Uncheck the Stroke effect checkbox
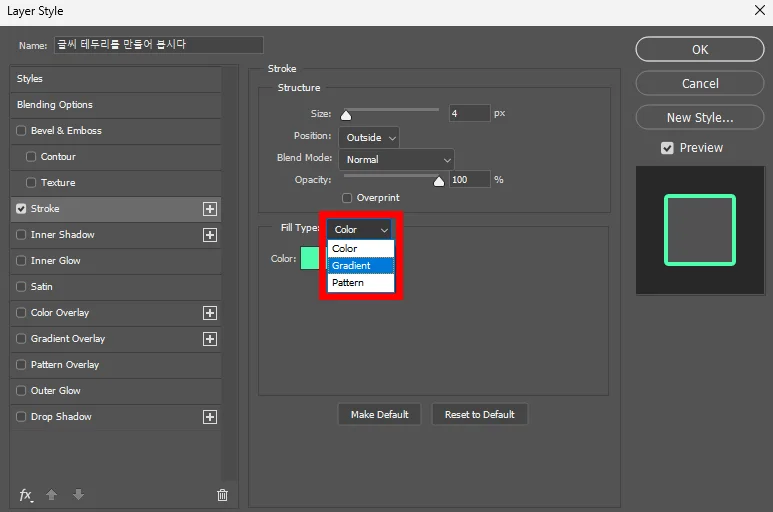Viewport: 773px width, 512px height. pos(21,208)
